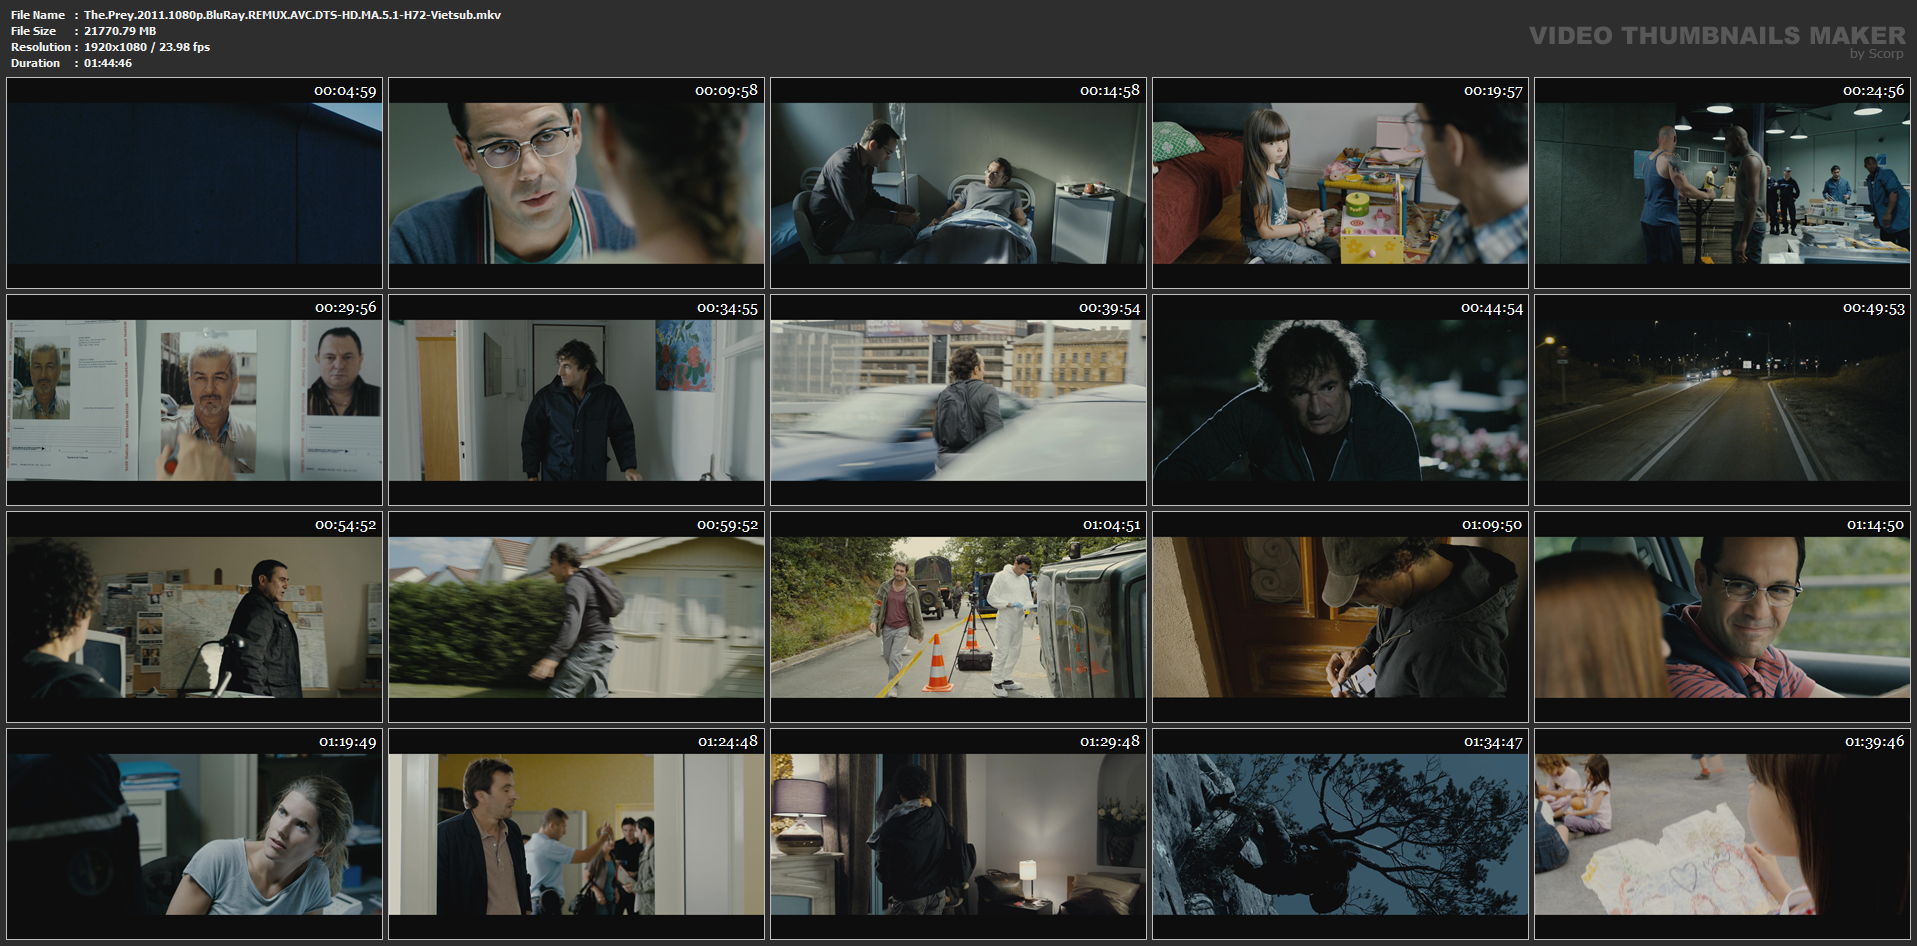Open the 00:19:57 thumbnail of girl with toys
Screen dimensions: 1917x946
(1340, 183)
